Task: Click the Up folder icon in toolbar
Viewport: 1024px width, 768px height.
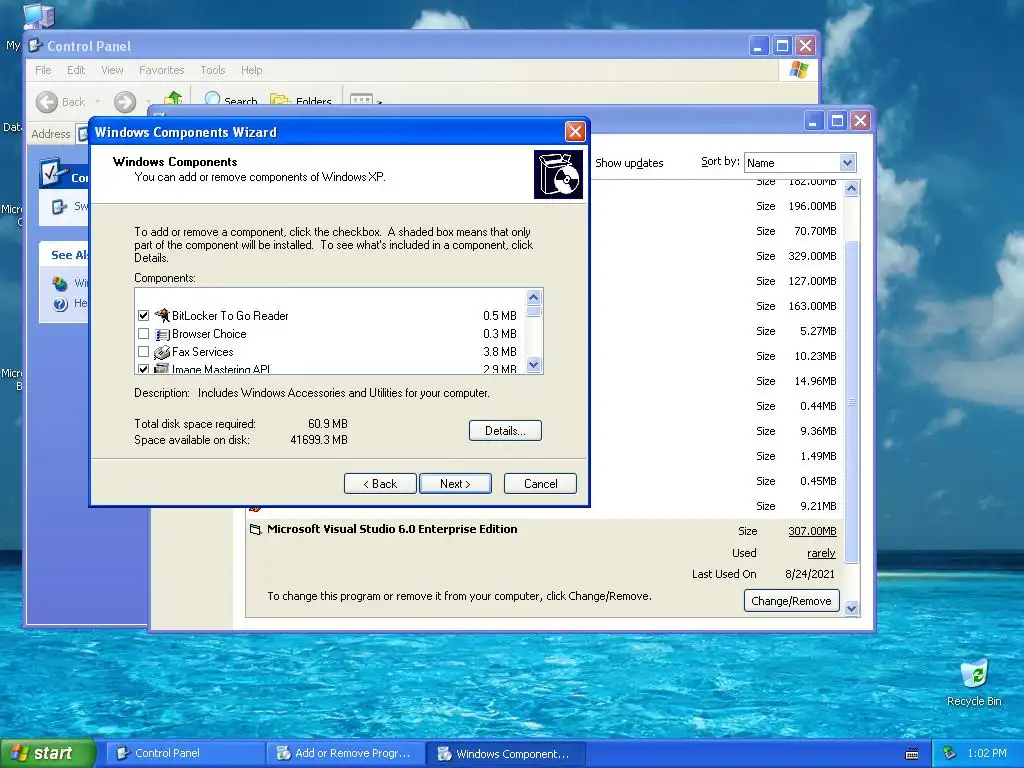Action: click(173, 98)
